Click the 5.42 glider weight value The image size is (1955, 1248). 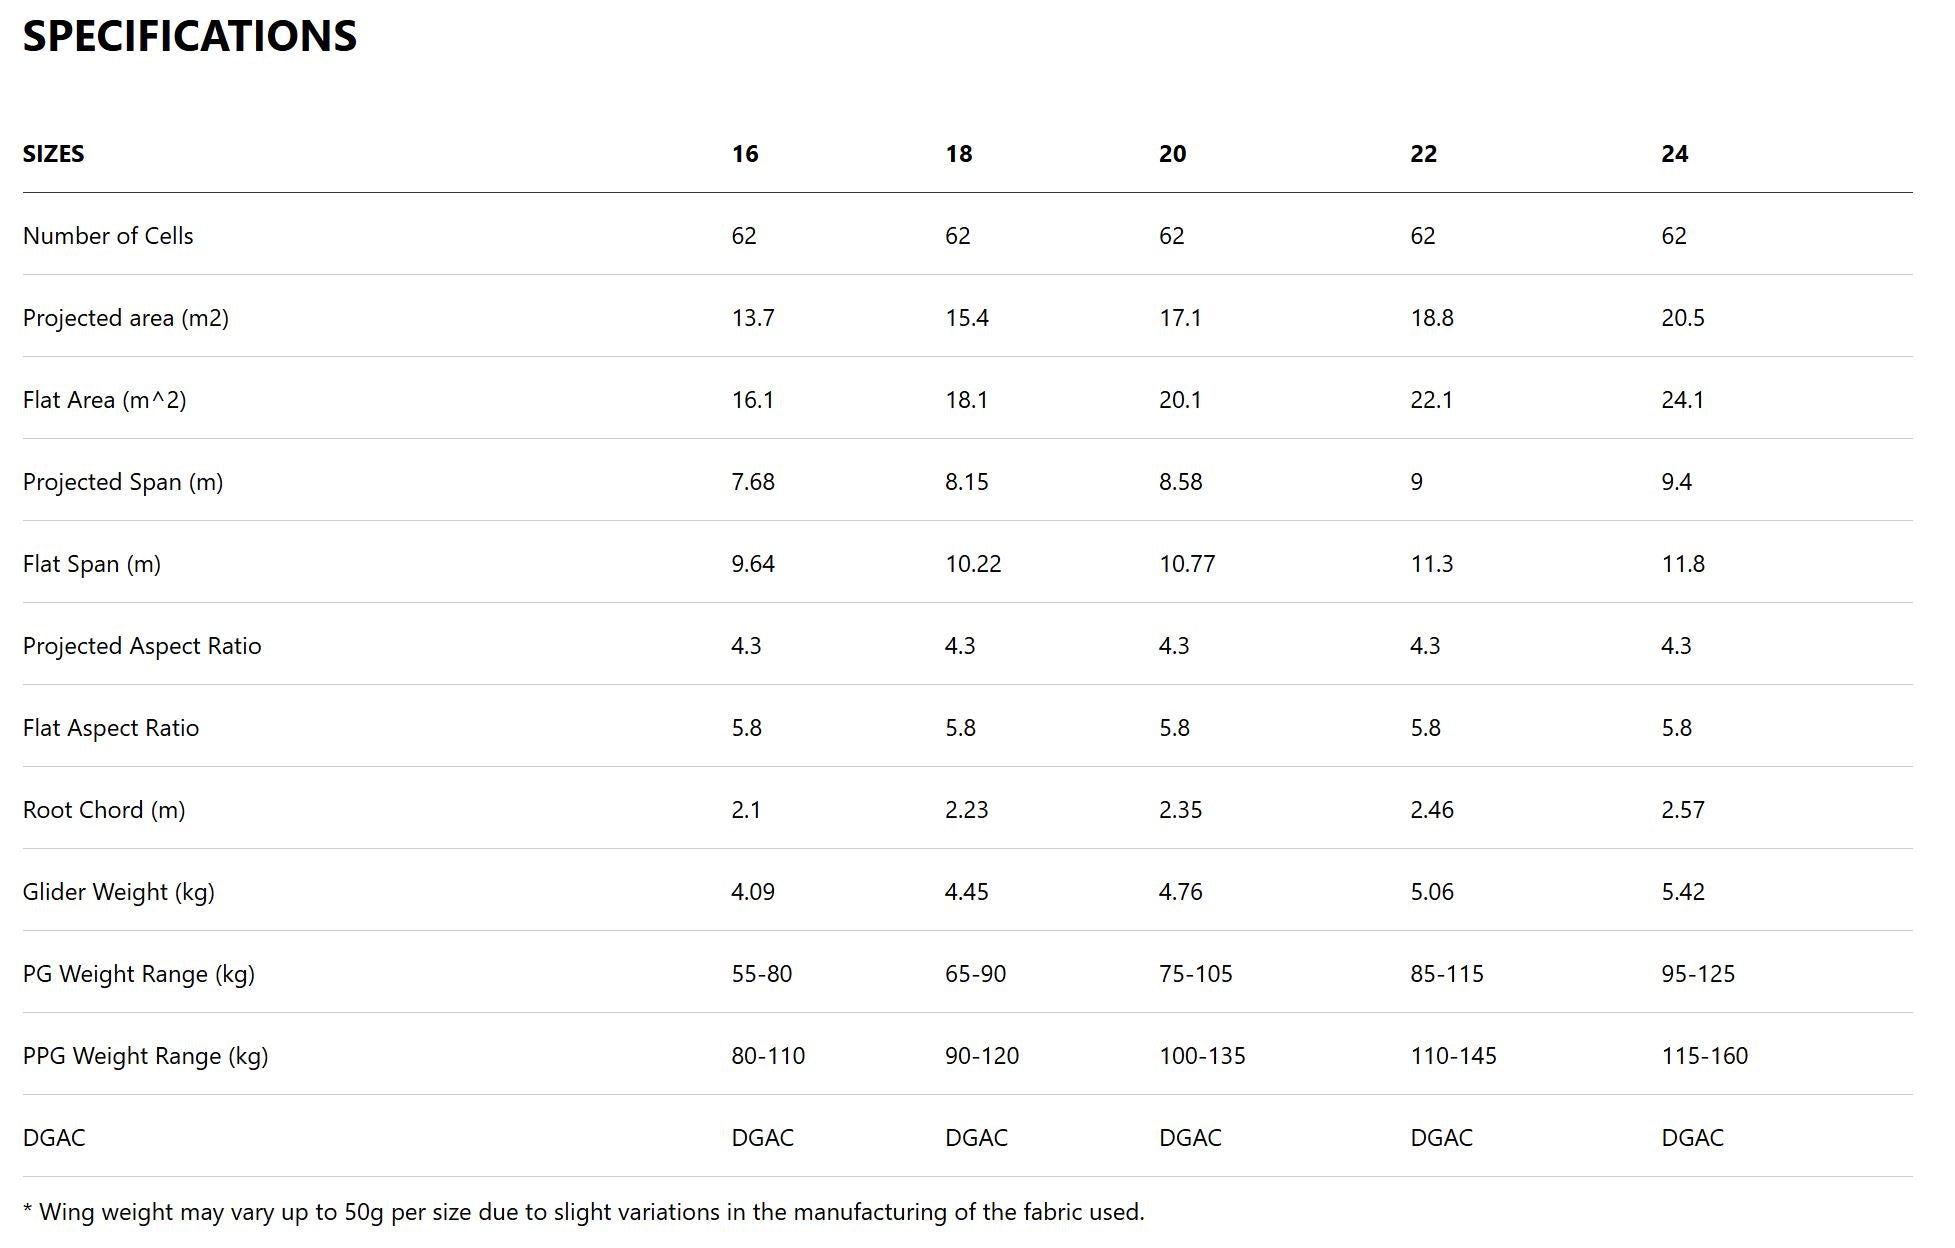click(1682, 892)
